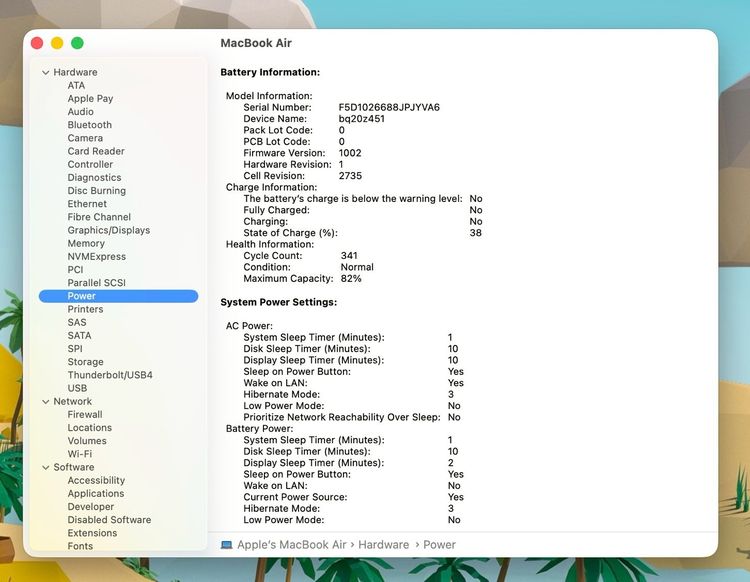Select Accessibility under Software
This screenshot has width=750, height=582.
click(x=96, y=480)
